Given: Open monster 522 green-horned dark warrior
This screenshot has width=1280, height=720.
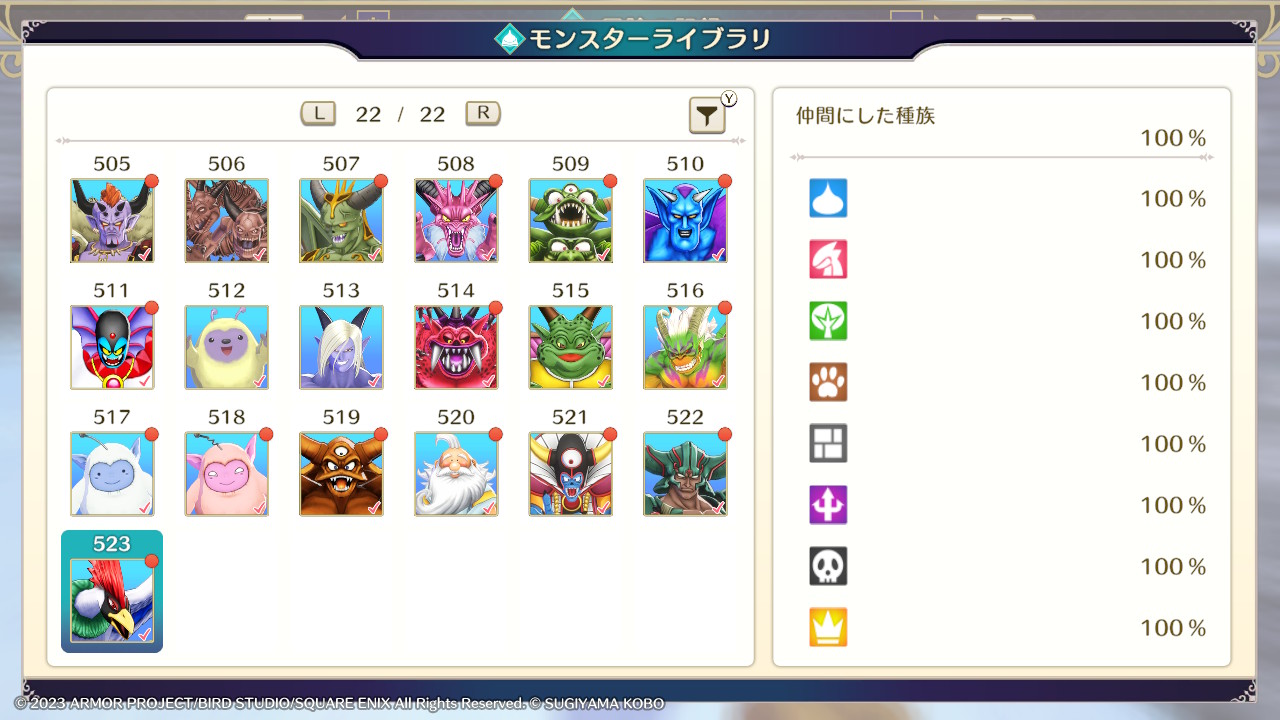Looking at the screenshot, I should (x=685, y=474).
